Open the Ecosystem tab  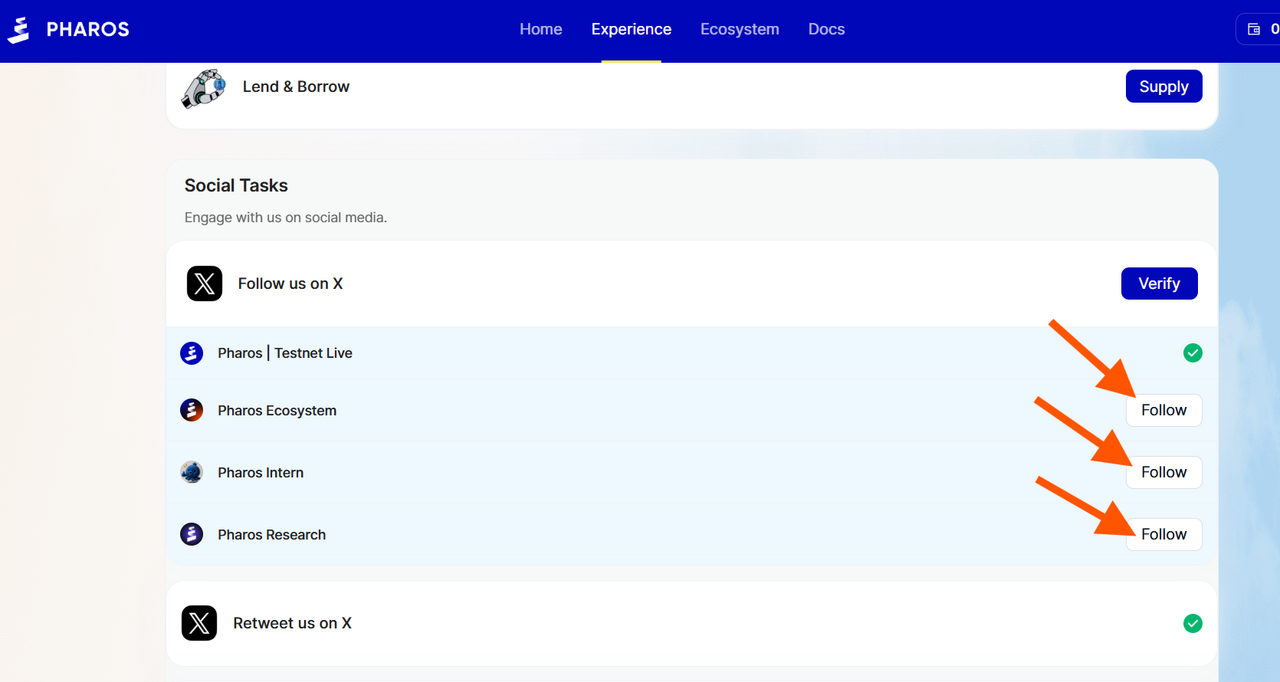[x=740, y=29]
